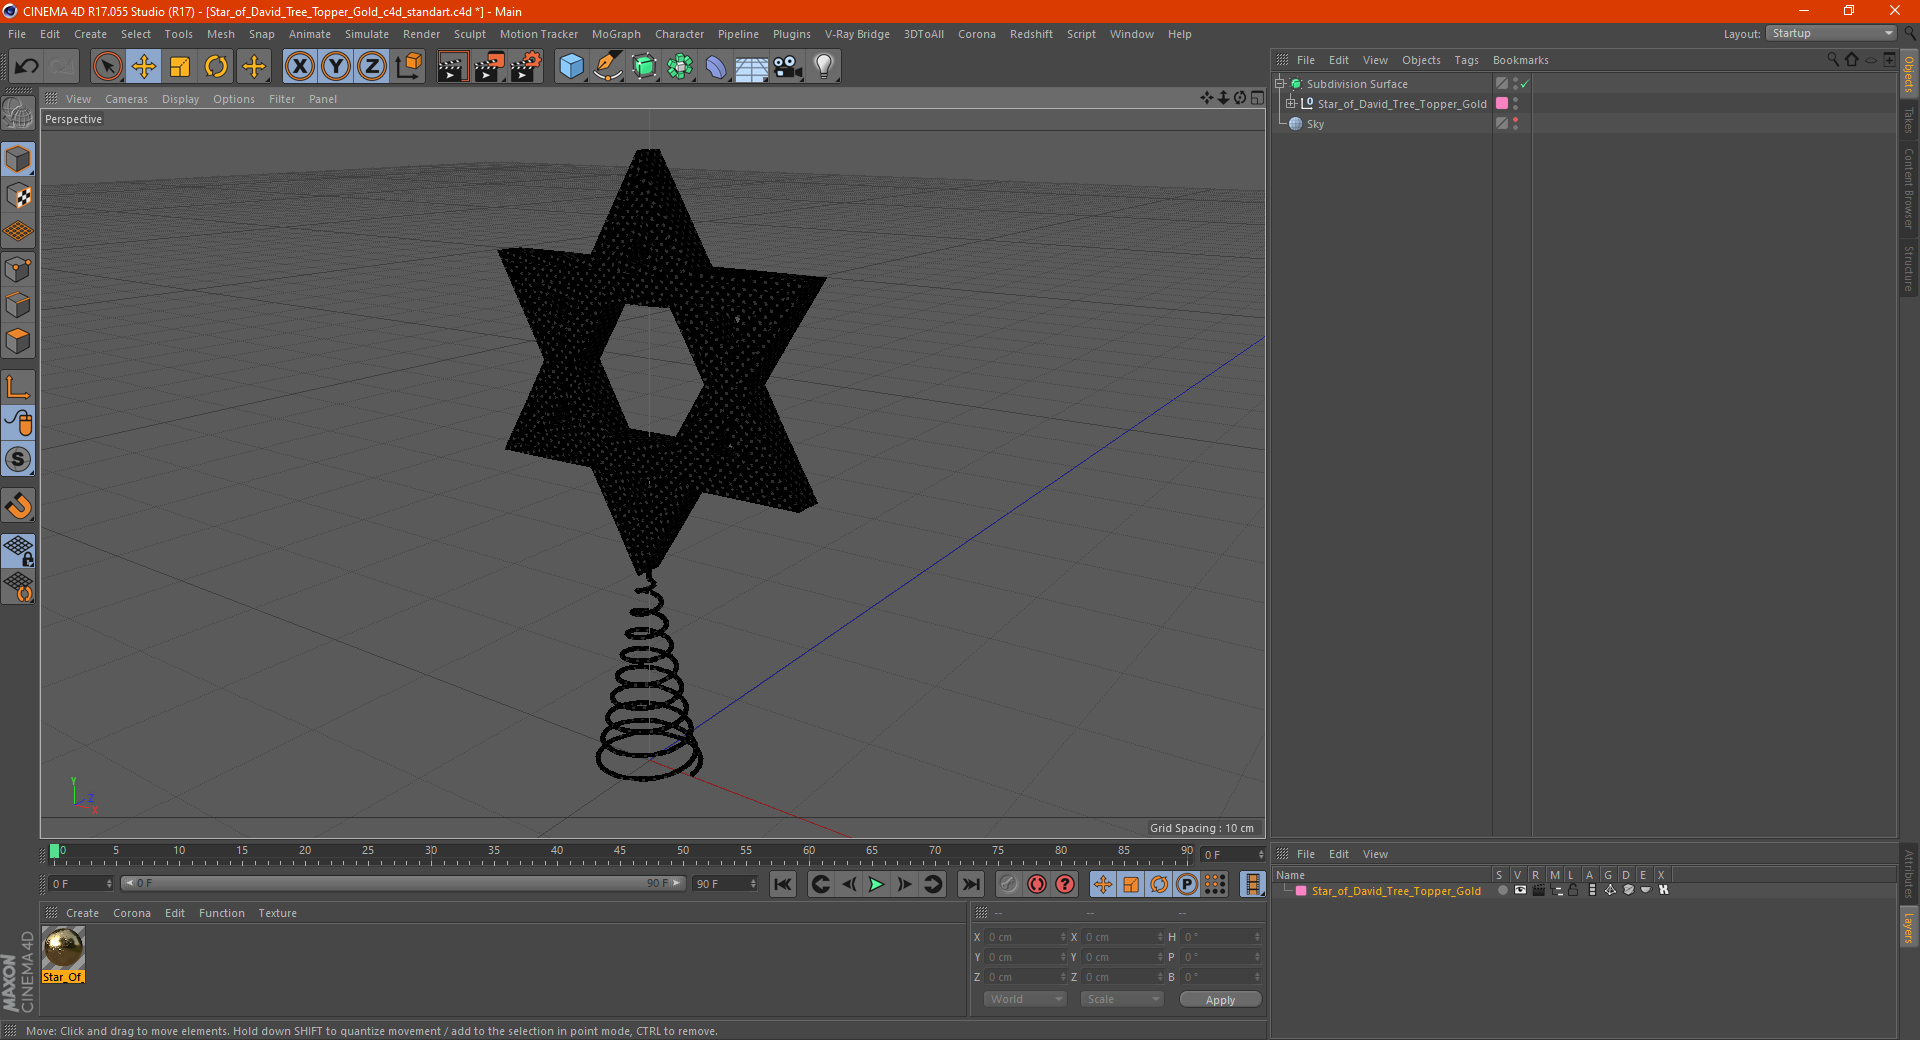Click the search magnifier in Objects panel
Image resolution: width=1920 pixels, height=1040 pixels.
point(1832,60)
